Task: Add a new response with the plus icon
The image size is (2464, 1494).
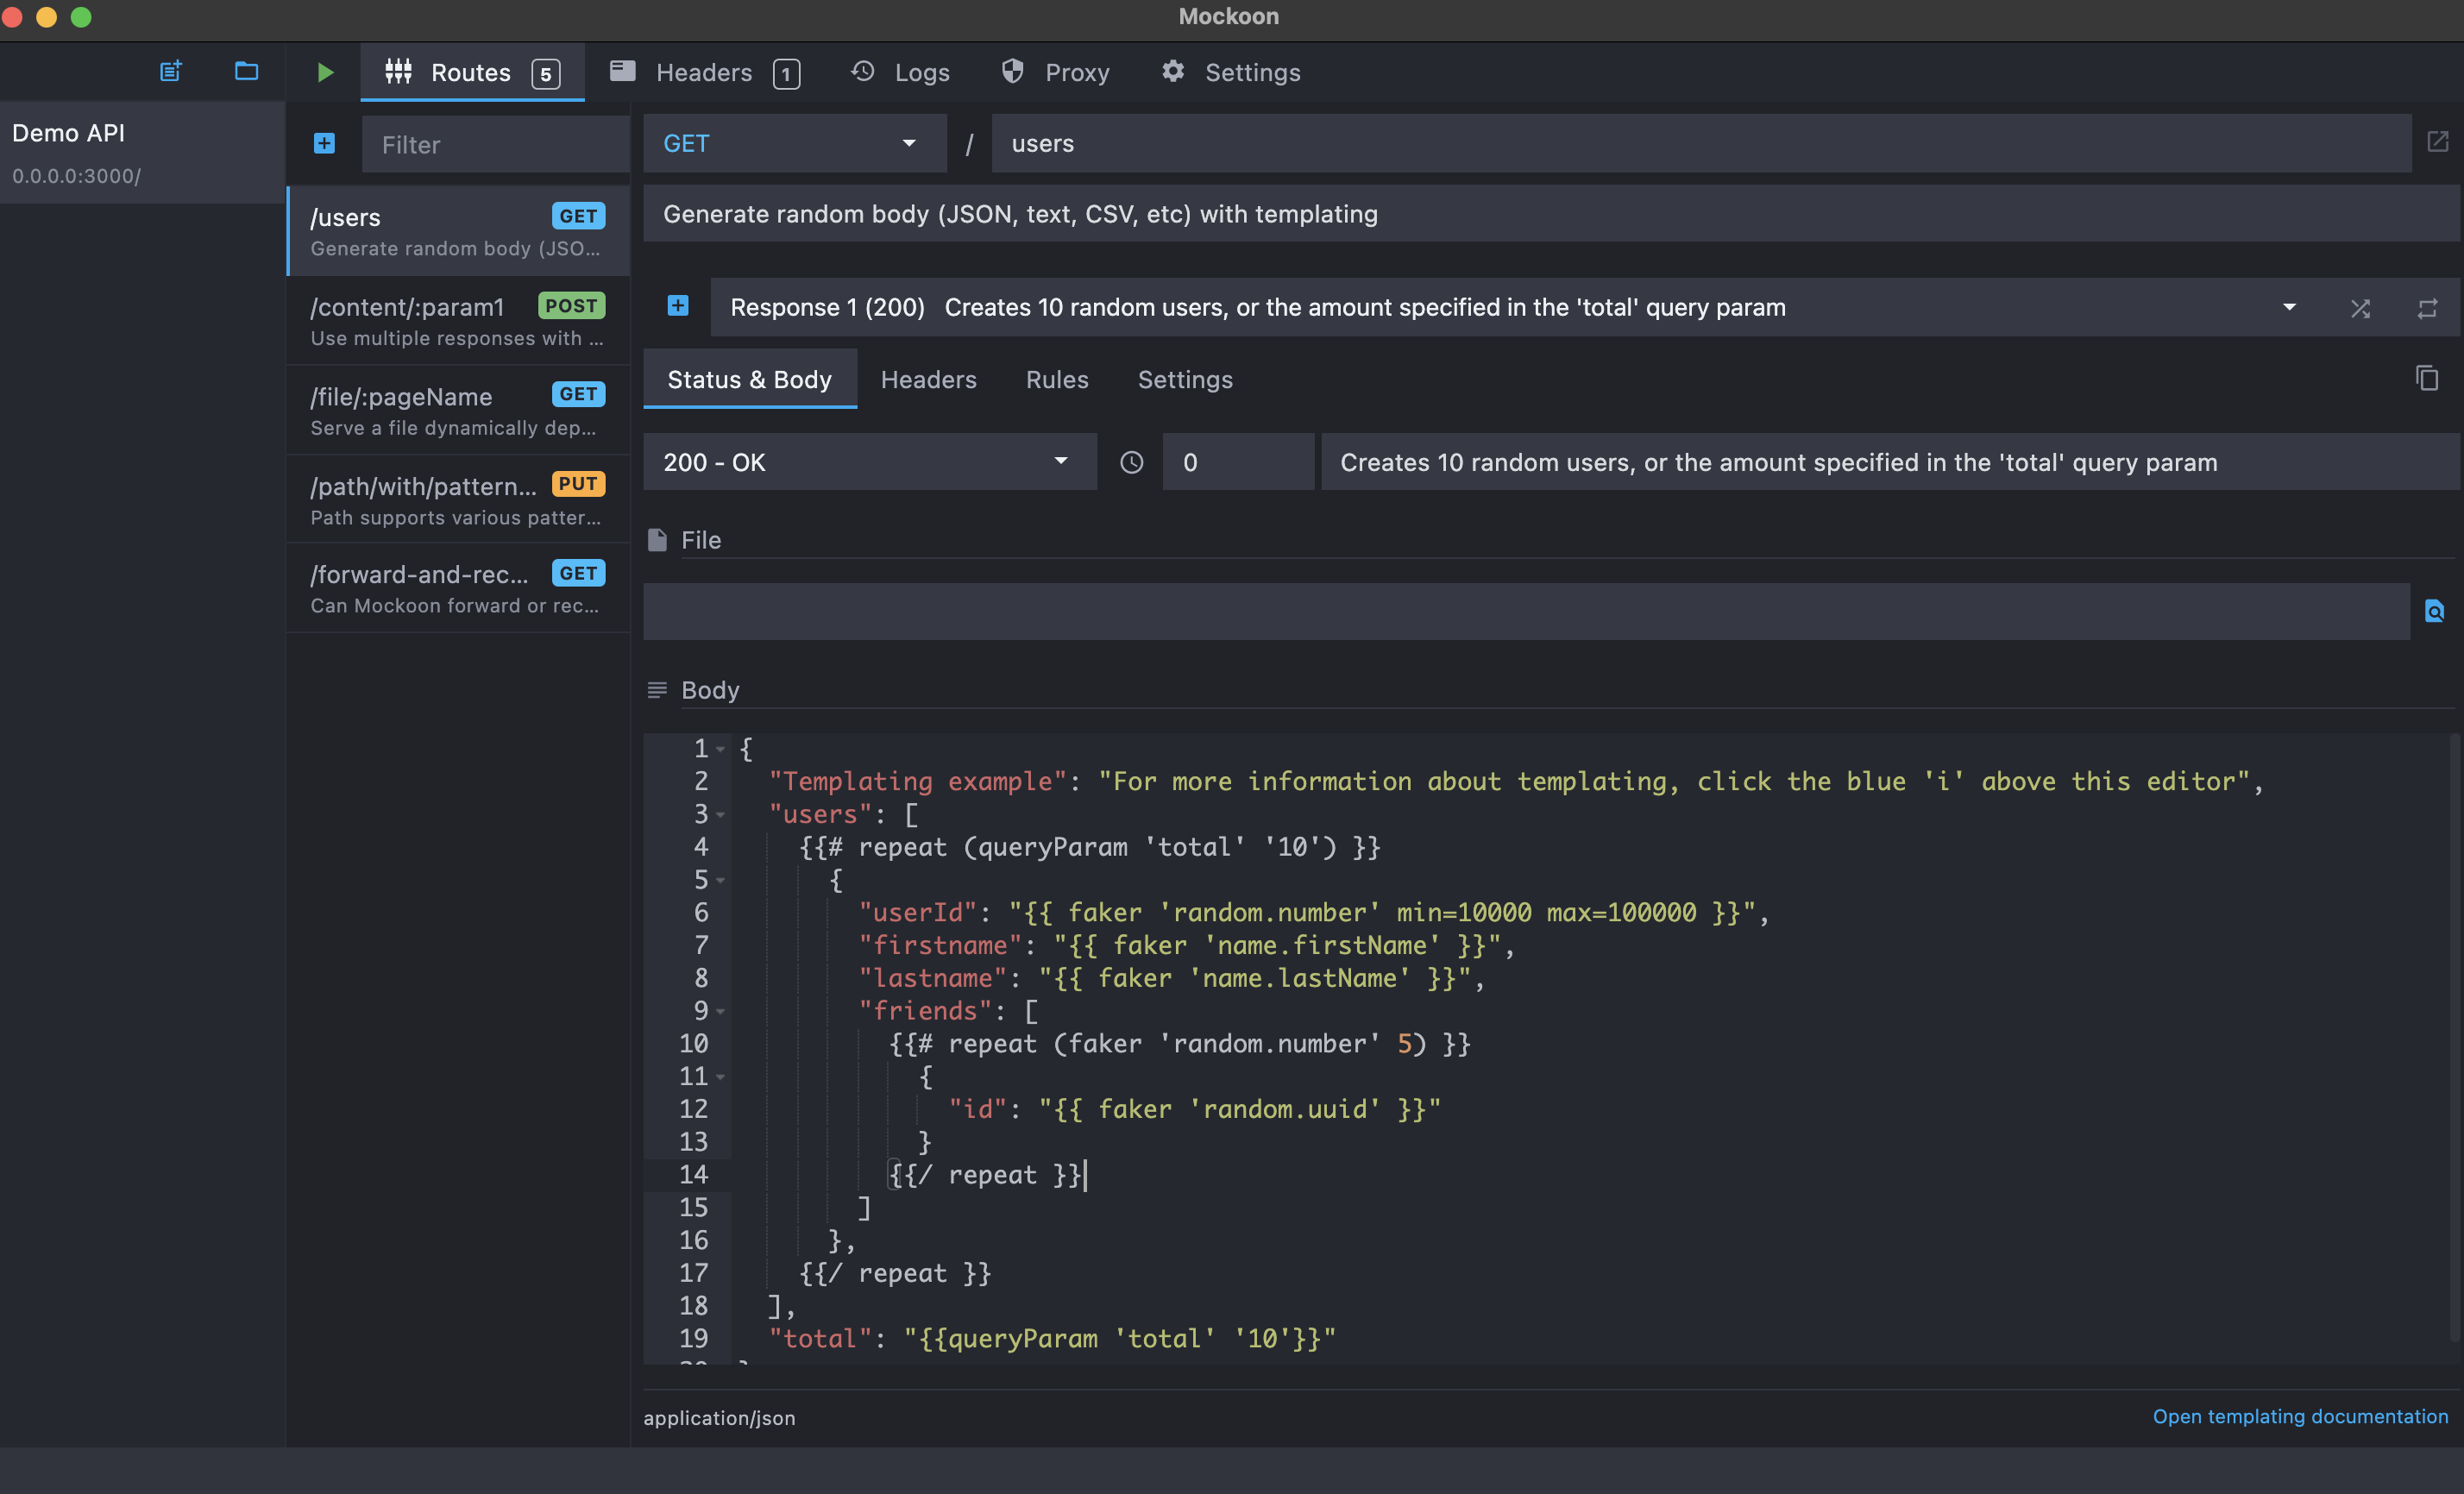Action: 677,306
